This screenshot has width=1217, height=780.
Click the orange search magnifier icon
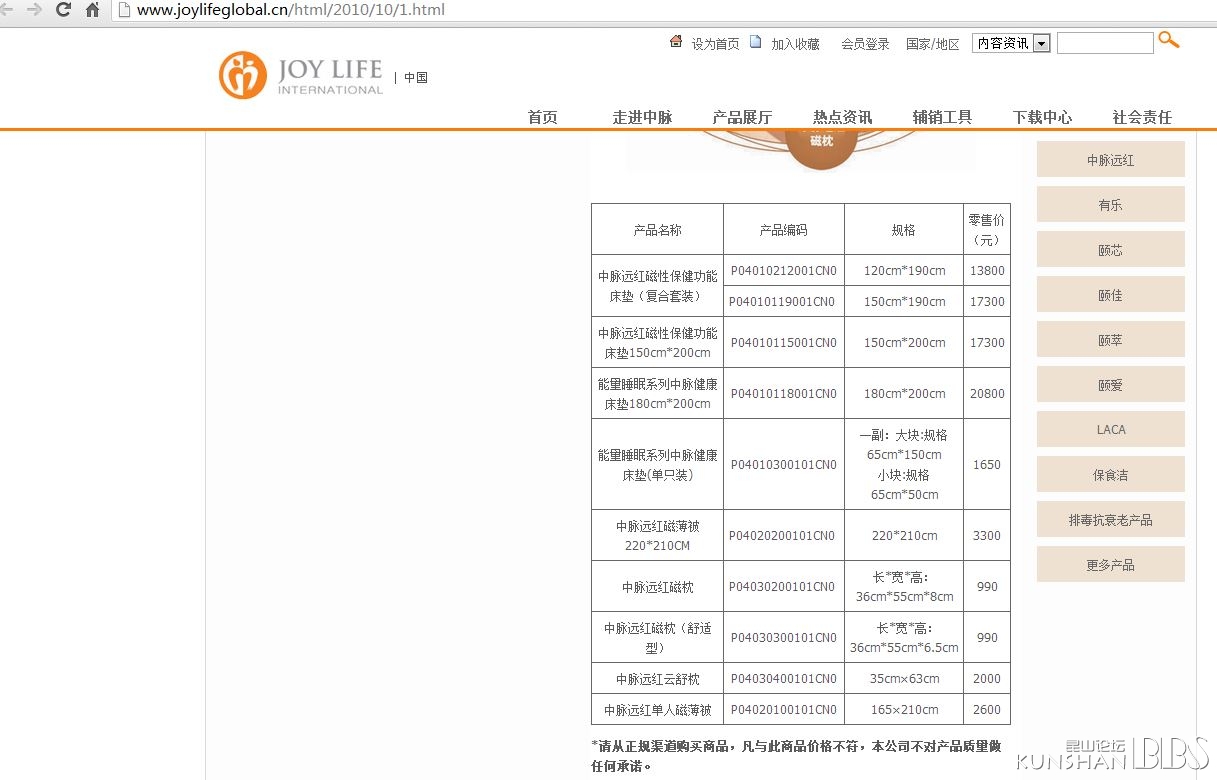click(1168, 41)
